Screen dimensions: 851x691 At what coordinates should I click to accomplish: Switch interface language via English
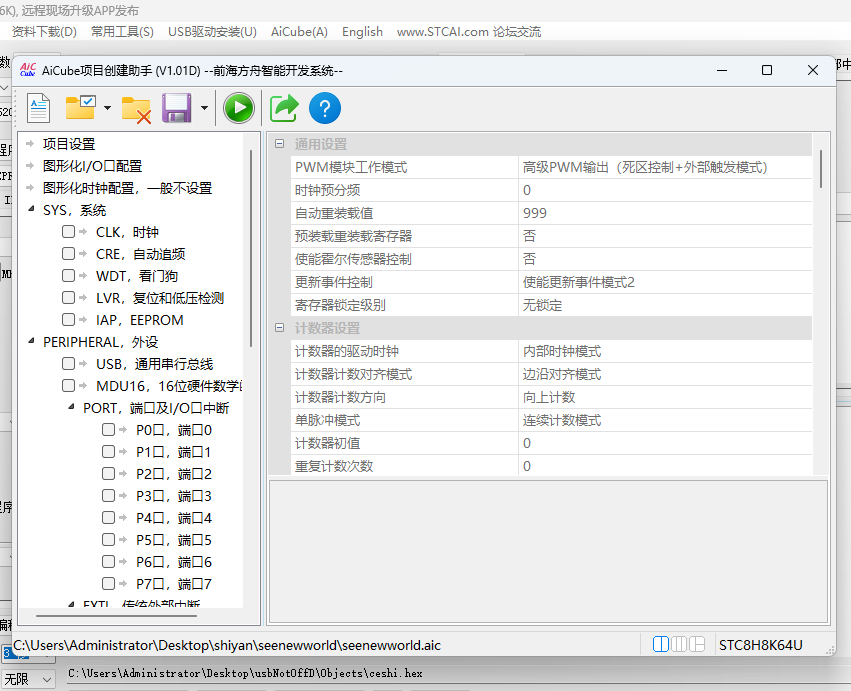[362, 31]
